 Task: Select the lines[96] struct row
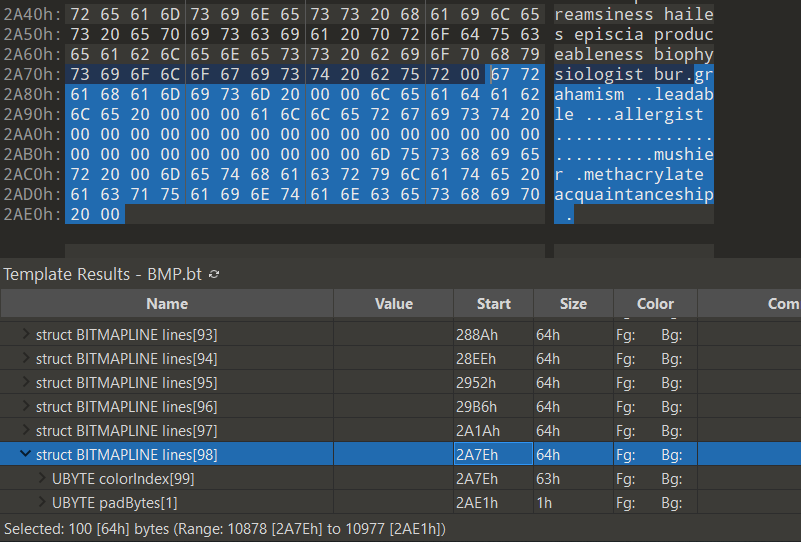126,407
